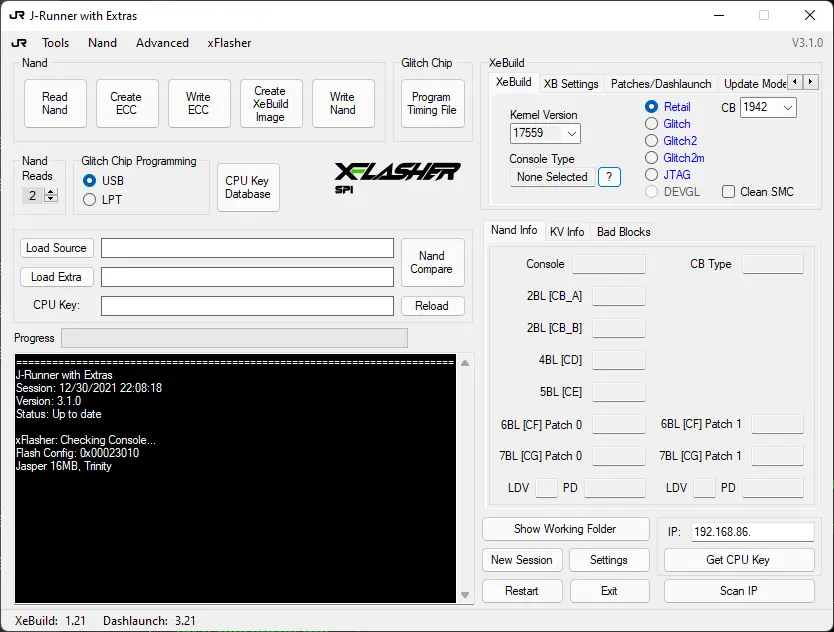Click 'Jasper 16MB, Trinity' log line
This screenshot has height=632, width=834.
click(63, 466)
